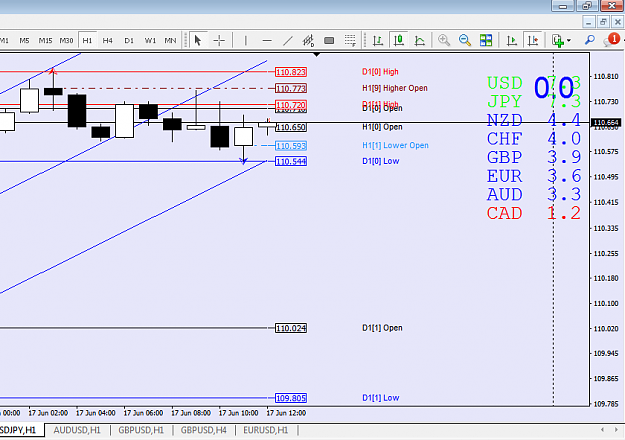Click the NZD currency strength row
This screenshot has height=440, width=625.
[534, 120]
